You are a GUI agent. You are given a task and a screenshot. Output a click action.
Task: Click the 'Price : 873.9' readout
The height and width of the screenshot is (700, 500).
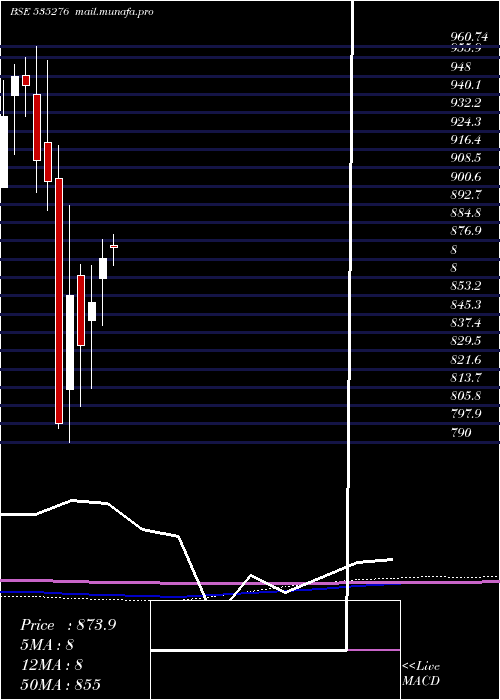68,625
